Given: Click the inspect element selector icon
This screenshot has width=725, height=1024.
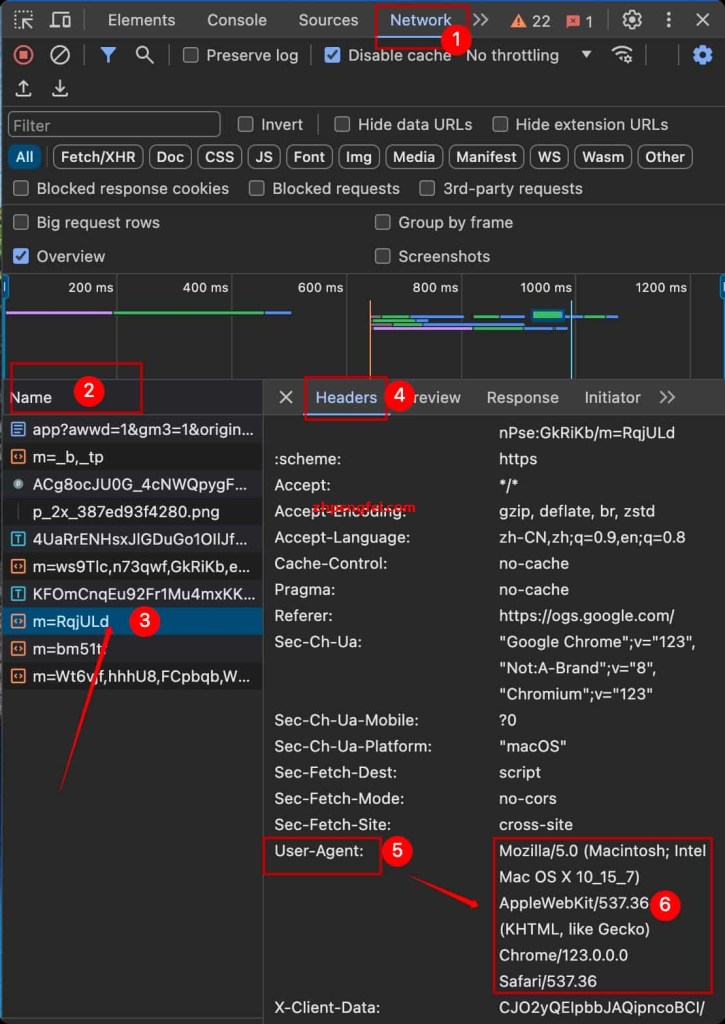Looking at the screenshot, I should pos(23,20).
